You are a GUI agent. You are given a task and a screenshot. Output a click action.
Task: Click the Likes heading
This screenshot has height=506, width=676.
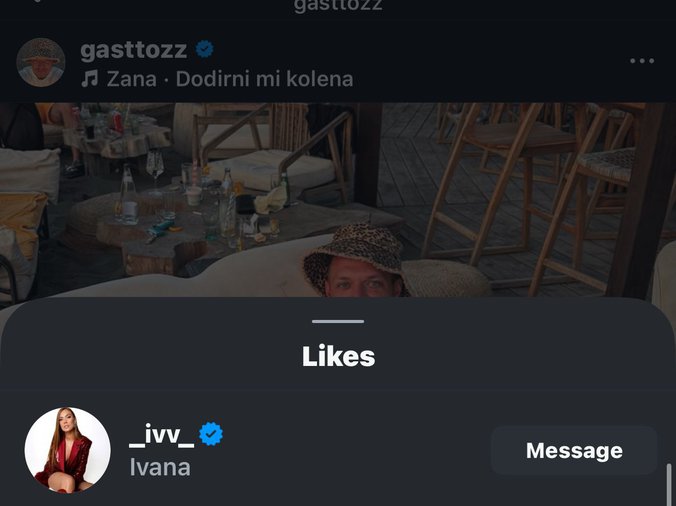338,357
